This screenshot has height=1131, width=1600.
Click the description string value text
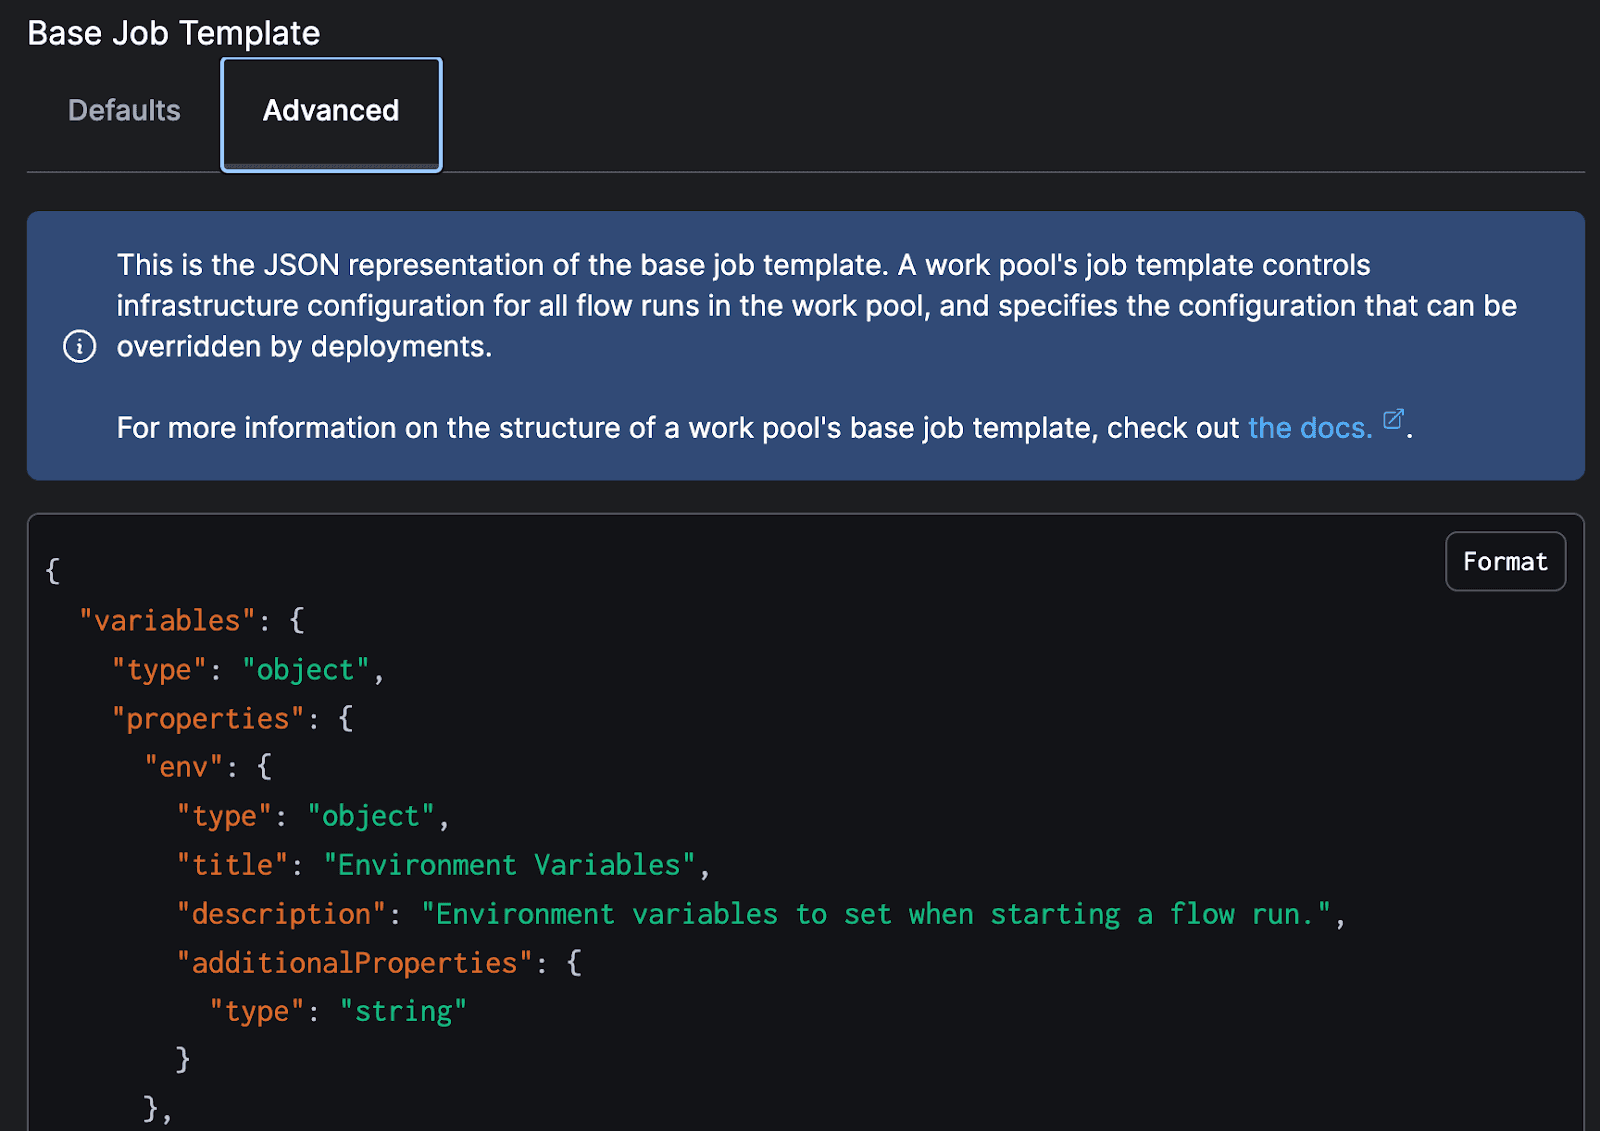coord(876,914)
